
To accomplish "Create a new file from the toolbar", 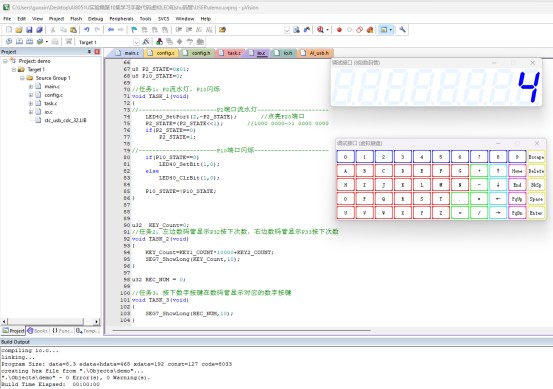I will coord(9,30).
